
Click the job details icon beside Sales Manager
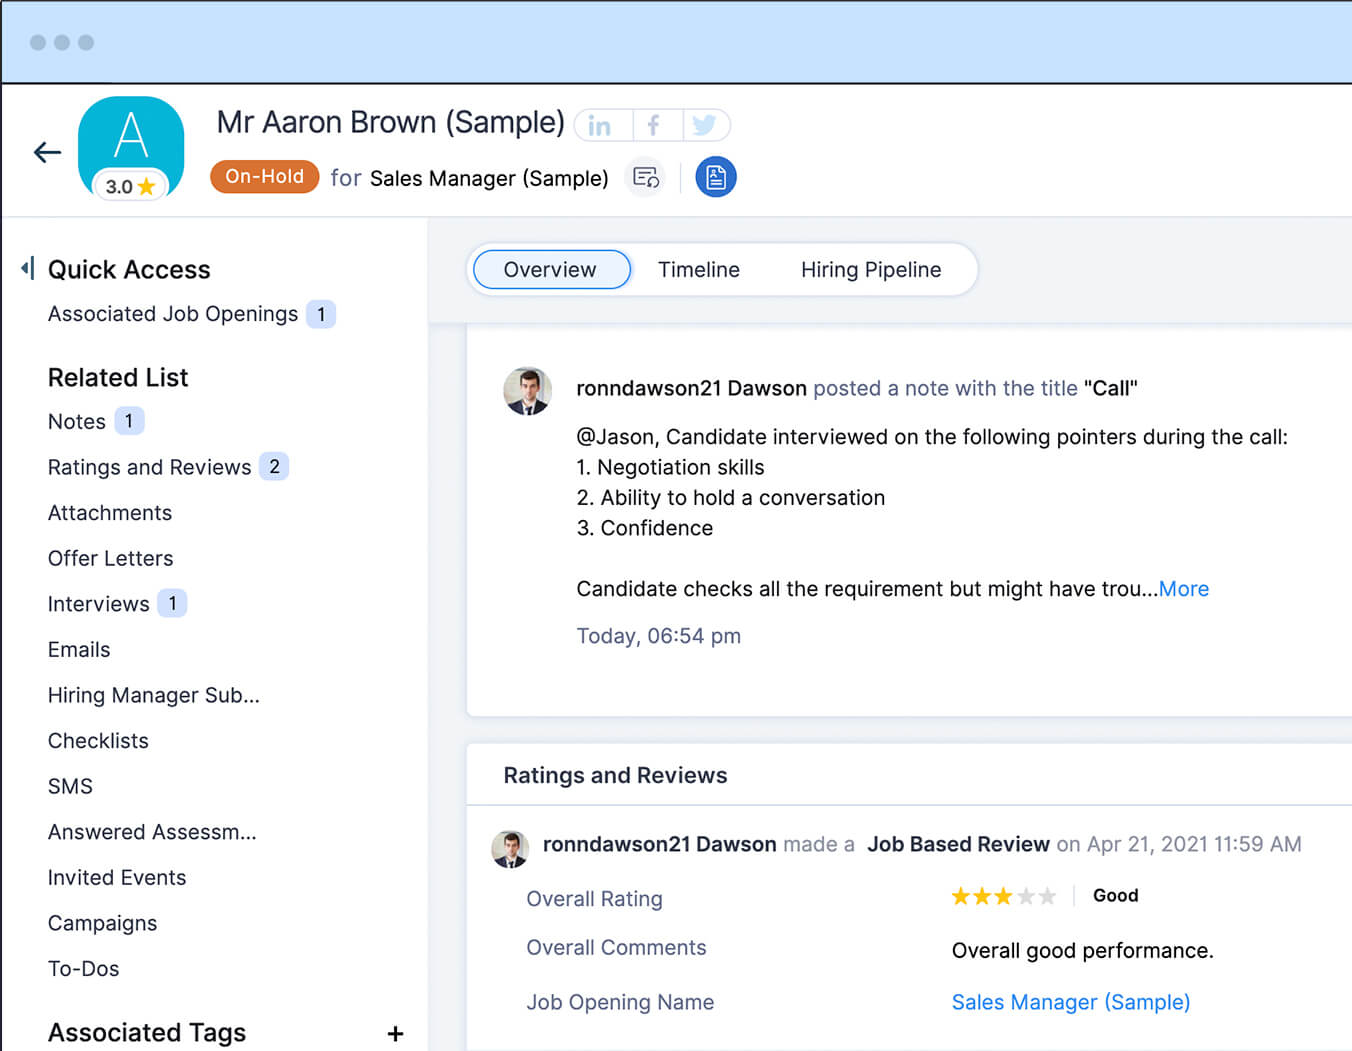(646, 177)
